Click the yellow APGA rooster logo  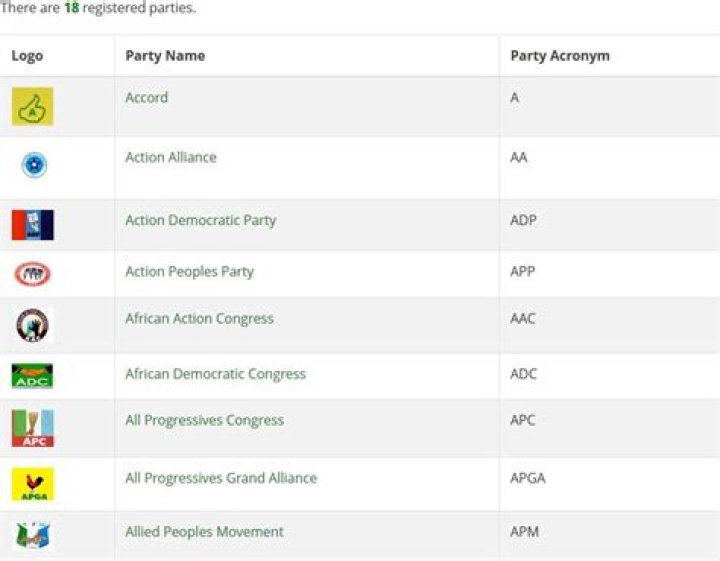(32, 484)
